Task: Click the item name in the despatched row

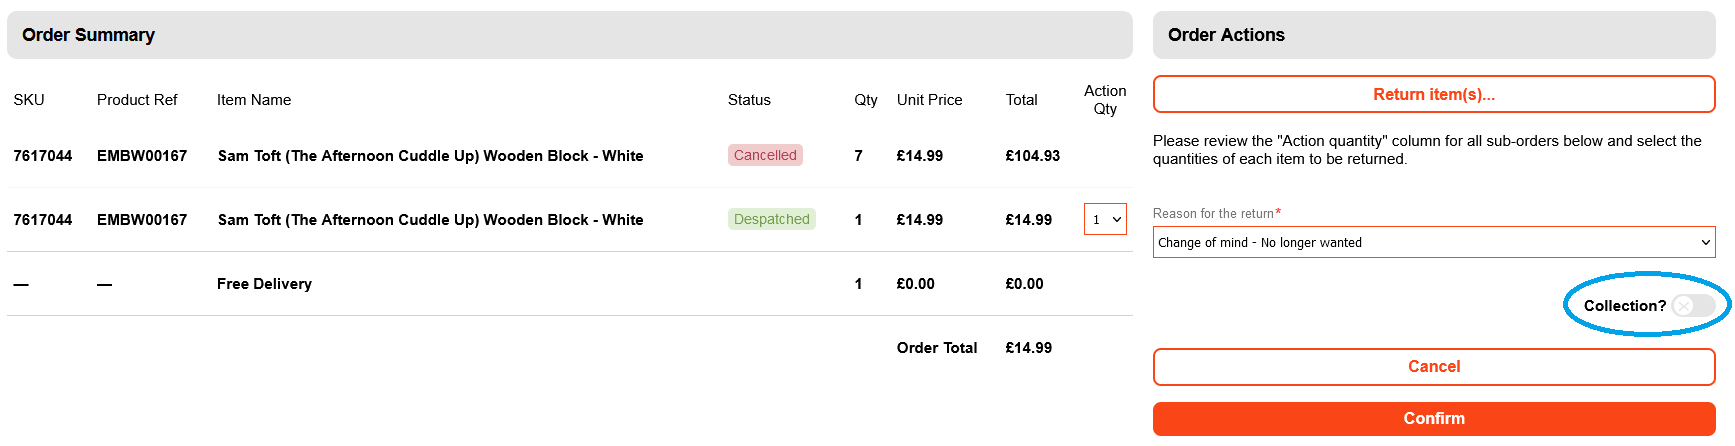Action: click(430, 220)
